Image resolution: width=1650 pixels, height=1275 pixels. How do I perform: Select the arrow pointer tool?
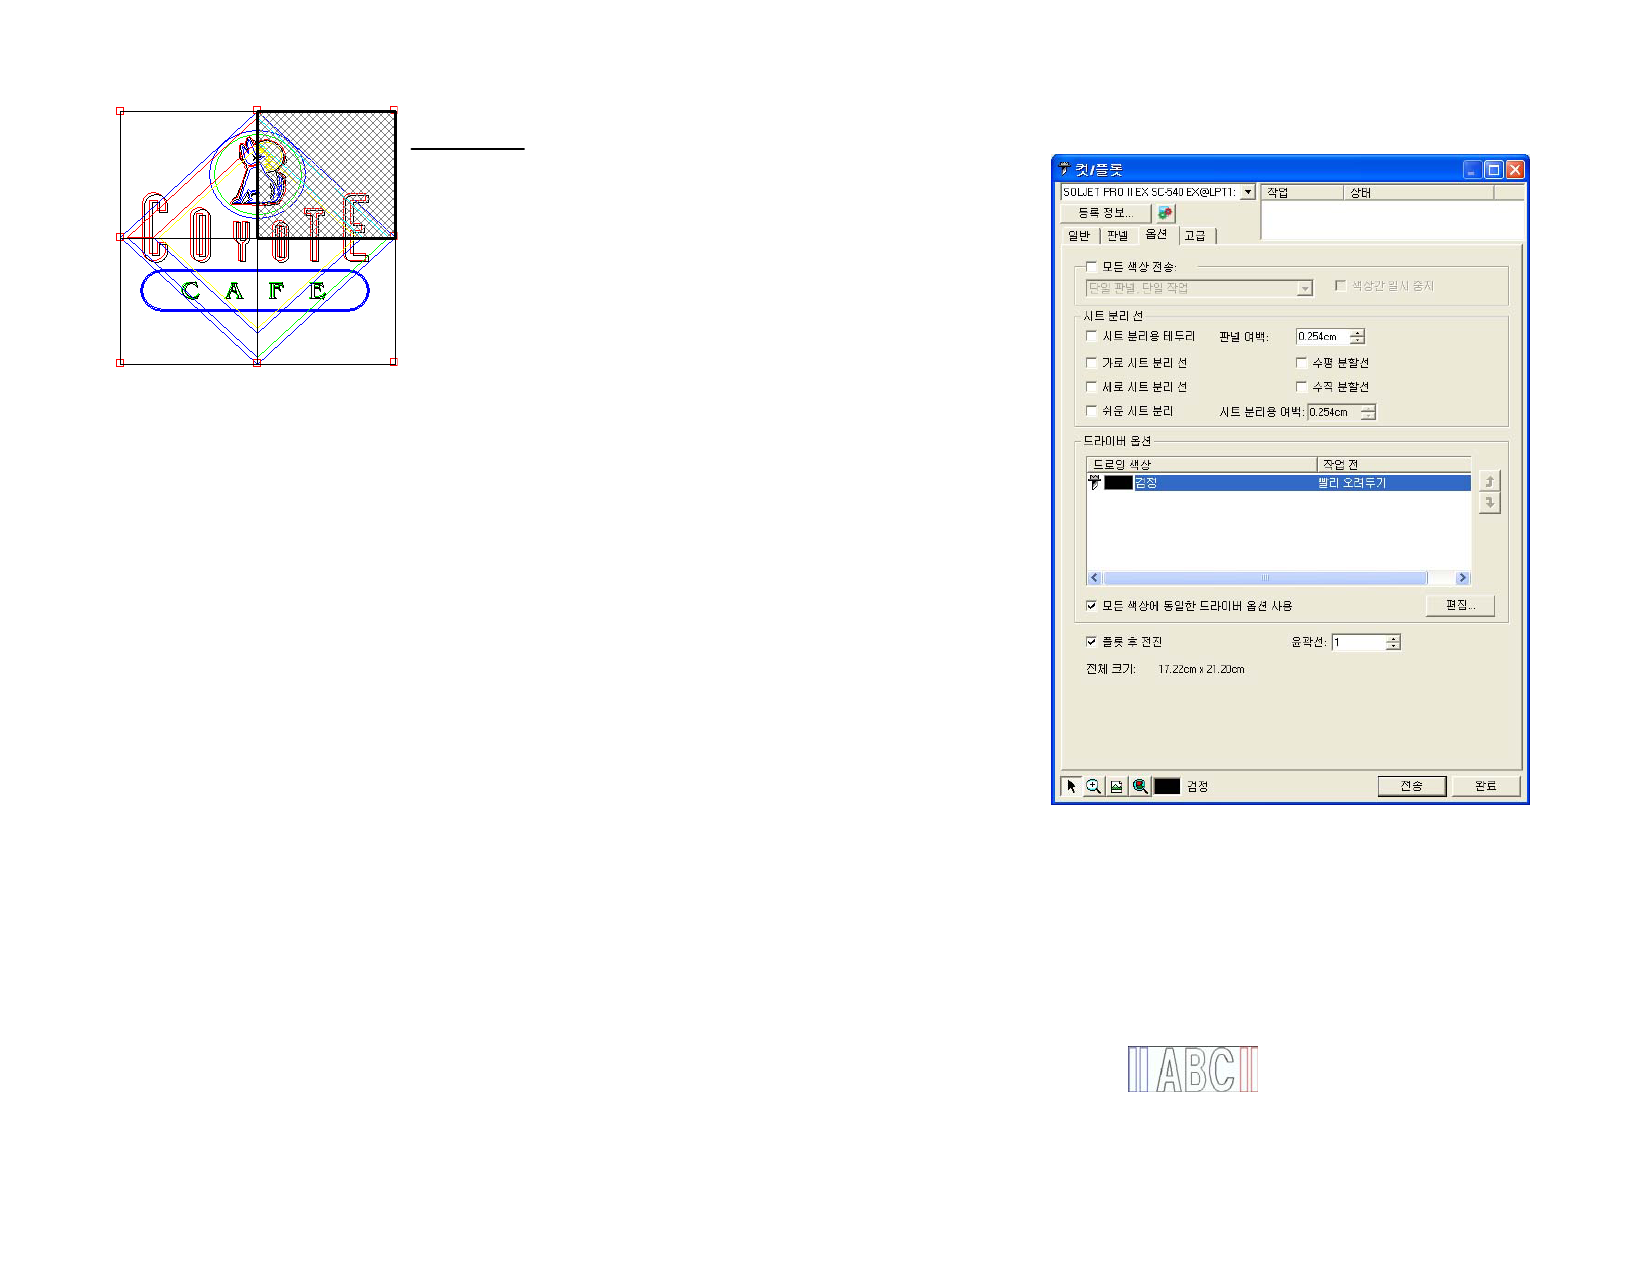(x=1071, y=786)
